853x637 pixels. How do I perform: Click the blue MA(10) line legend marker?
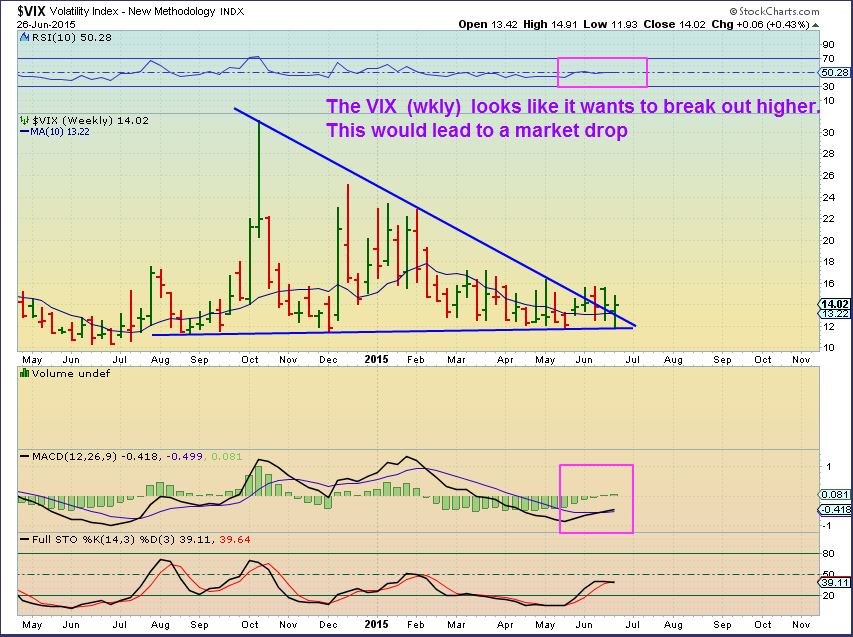point(24,132)
